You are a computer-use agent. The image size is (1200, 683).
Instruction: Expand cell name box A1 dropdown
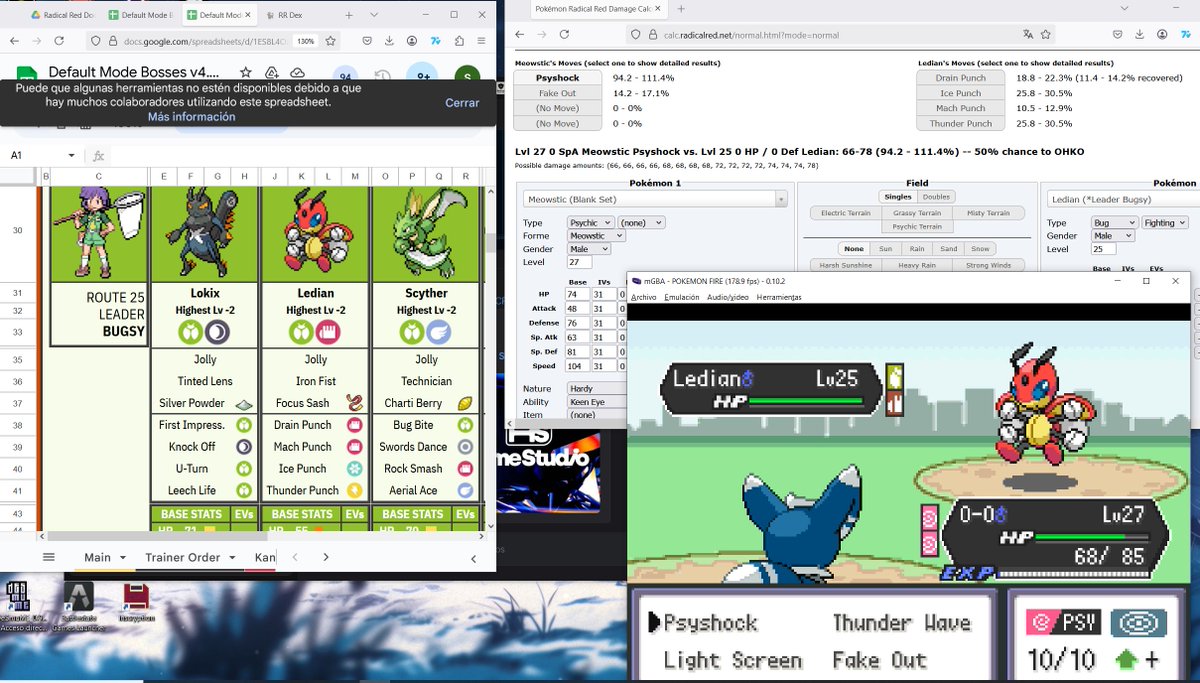click(71, 156)
